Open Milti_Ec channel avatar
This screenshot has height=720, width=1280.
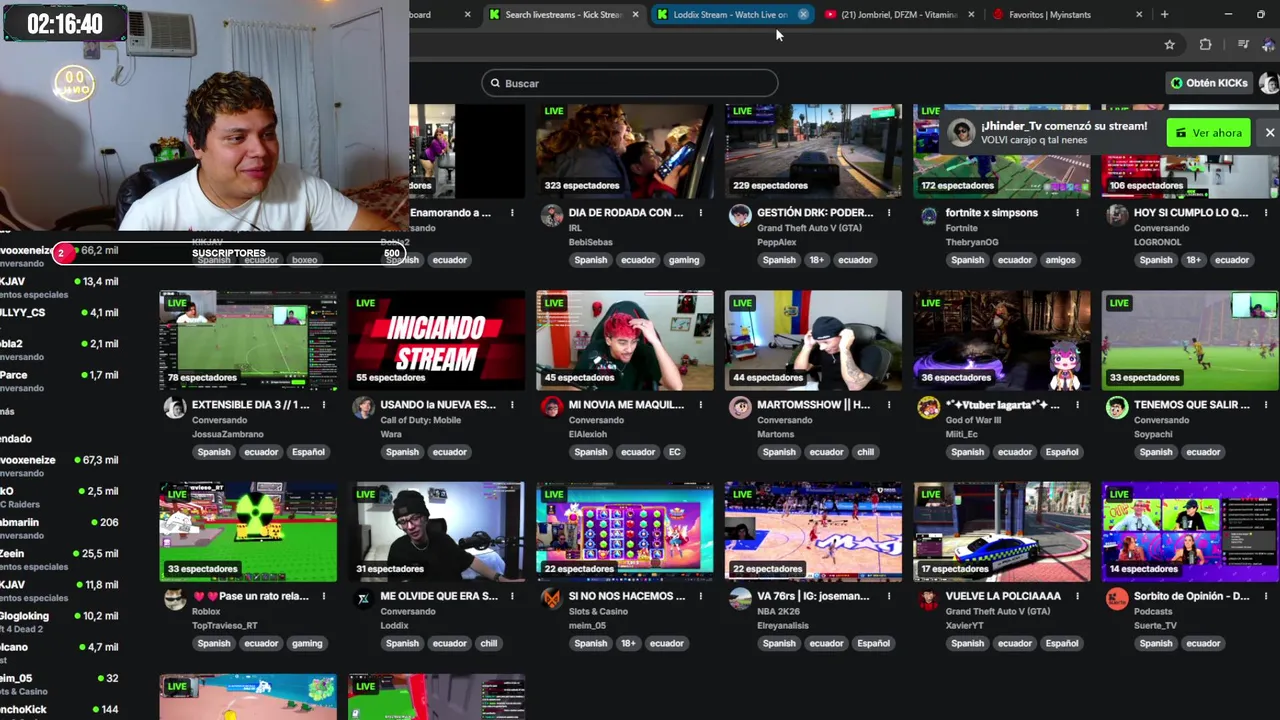(929, 407)
